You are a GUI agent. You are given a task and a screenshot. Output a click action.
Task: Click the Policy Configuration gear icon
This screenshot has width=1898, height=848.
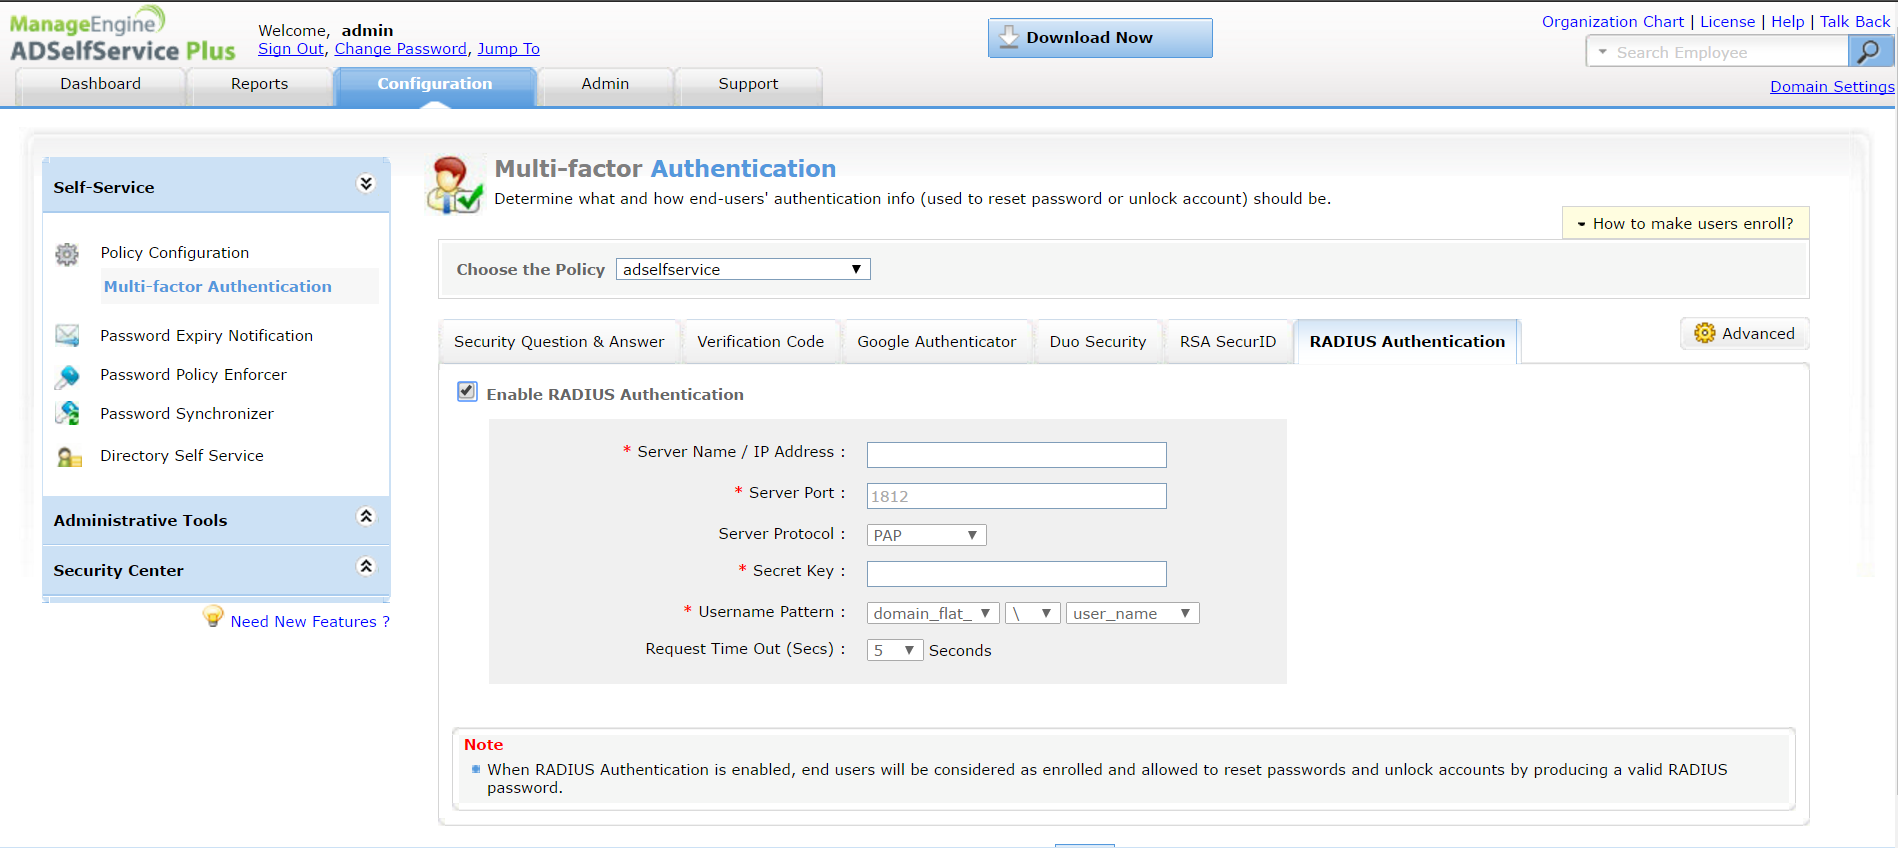(67, 254)
